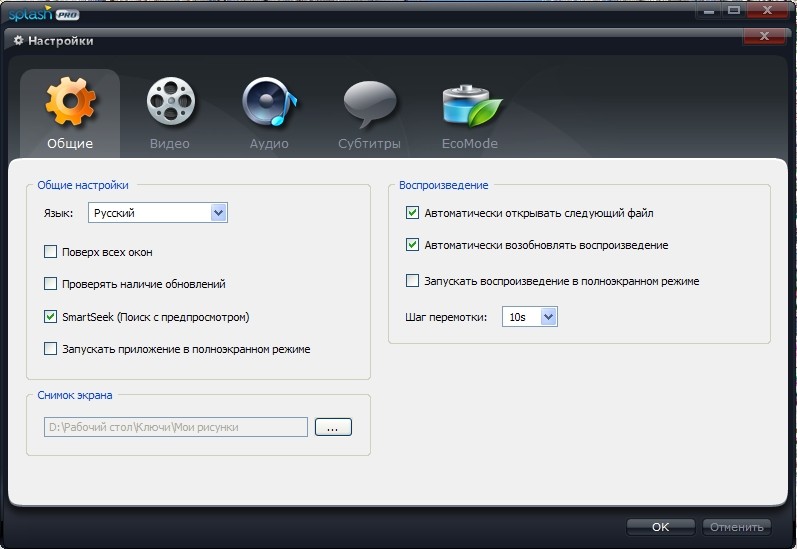Switch to the EcoMode tab label
797x549 pixels.
tap(470, 143)
